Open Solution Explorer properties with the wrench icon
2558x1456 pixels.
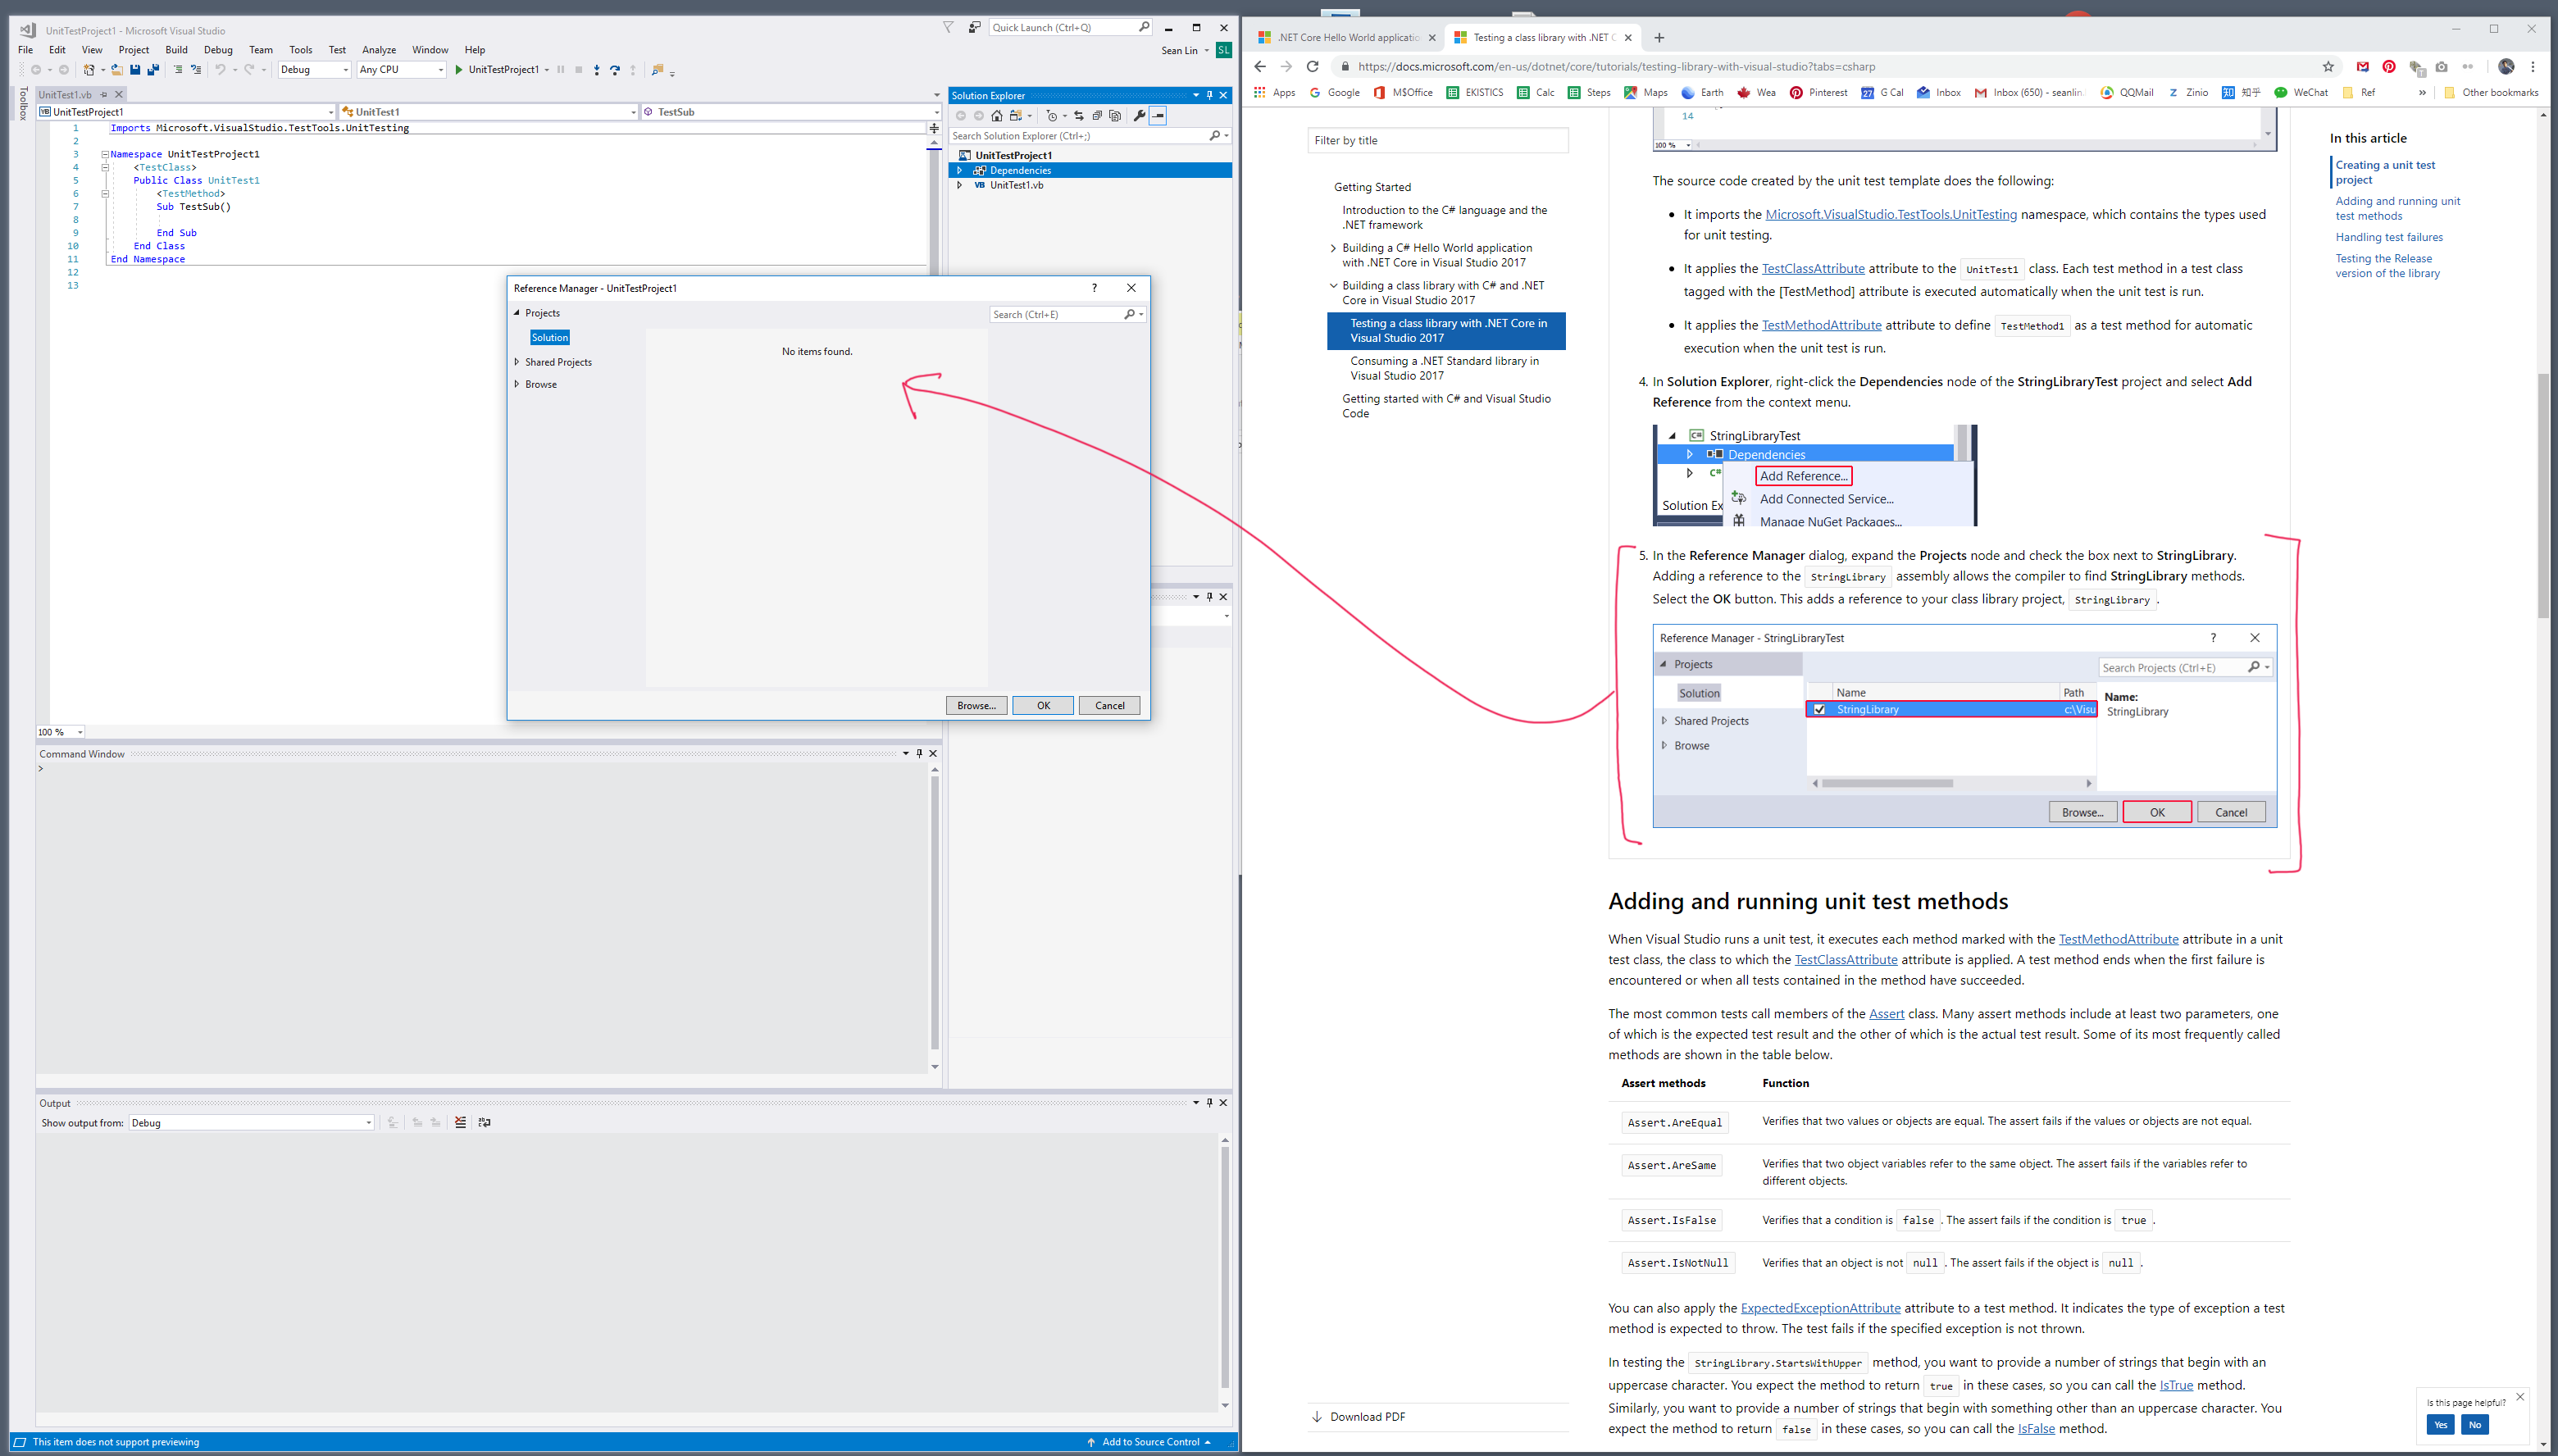[1140, 116]
